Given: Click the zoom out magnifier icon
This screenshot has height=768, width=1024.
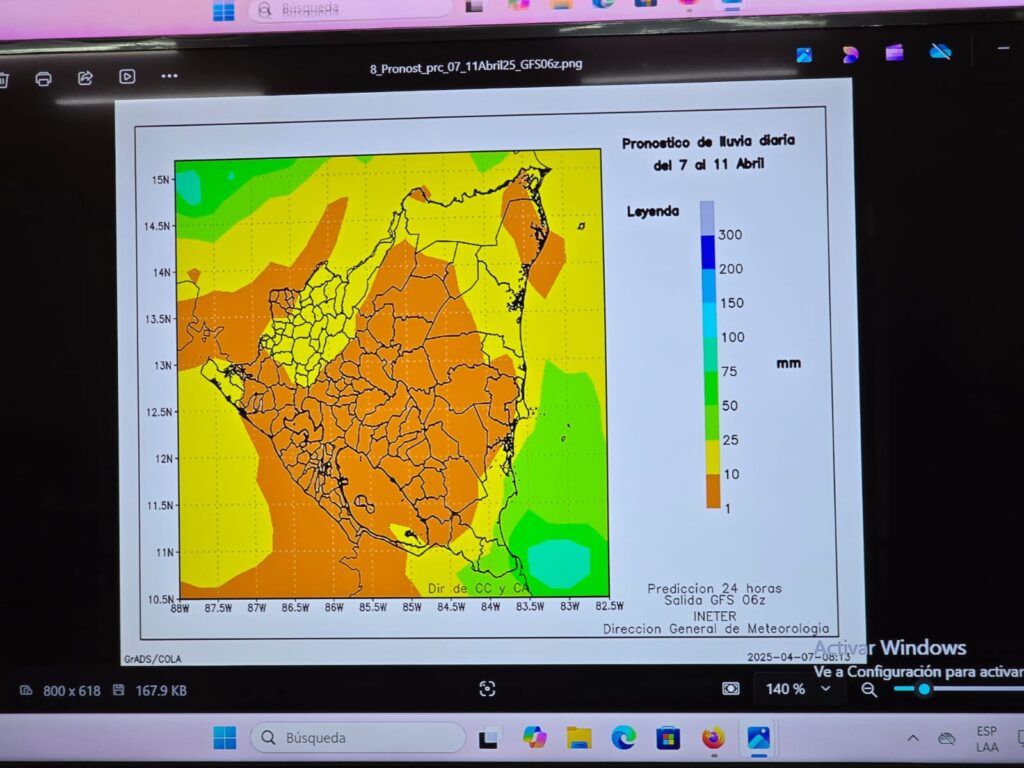Looking at the screenshot, I should [869, 689].
